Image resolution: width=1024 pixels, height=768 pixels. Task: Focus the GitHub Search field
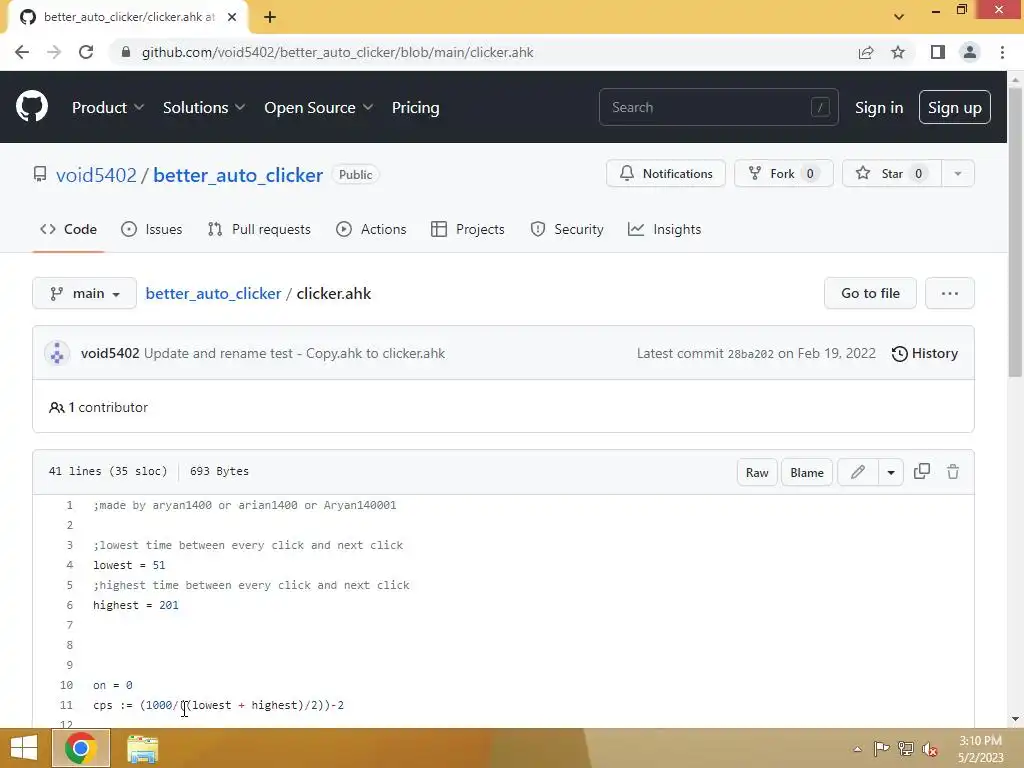718,107
